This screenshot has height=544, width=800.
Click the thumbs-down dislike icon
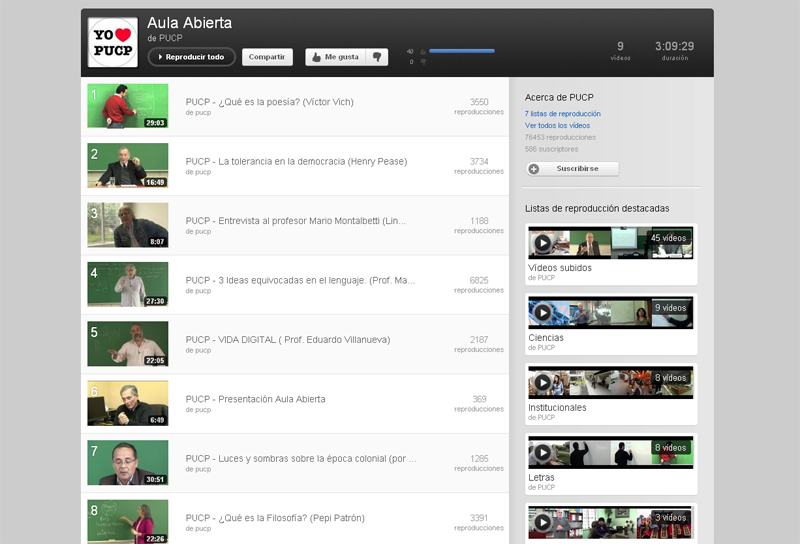[377, 57]
